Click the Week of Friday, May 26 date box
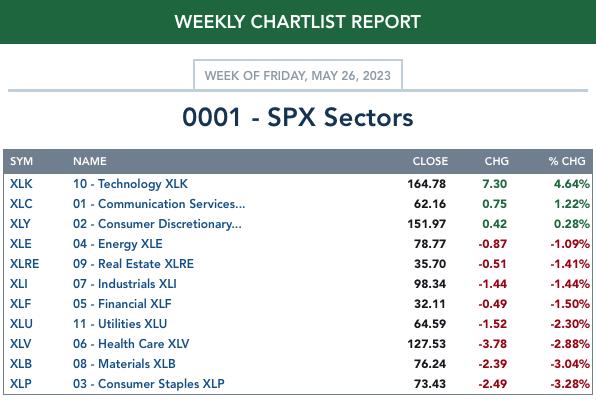Viewport: 596px width, 401px height. tap(298, 75)
